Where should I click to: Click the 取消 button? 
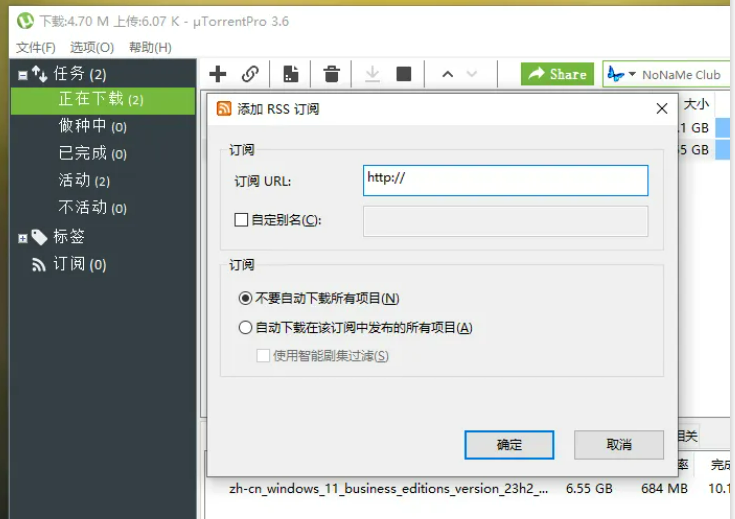pos(619,445)
